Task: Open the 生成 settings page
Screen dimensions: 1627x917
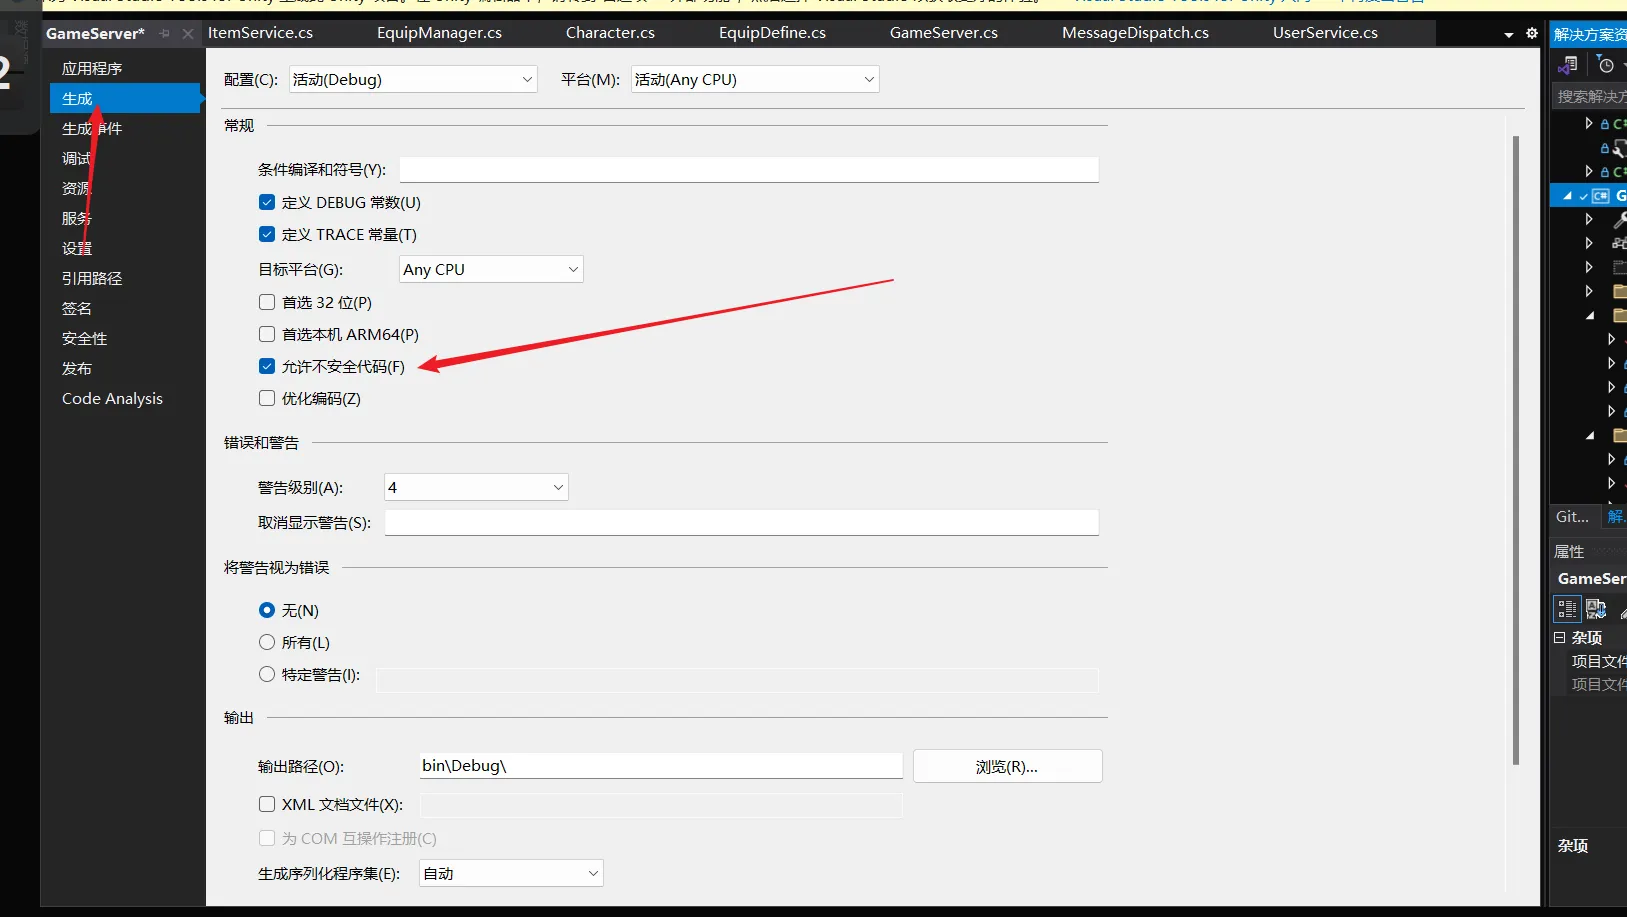Action: coord(125,98)
